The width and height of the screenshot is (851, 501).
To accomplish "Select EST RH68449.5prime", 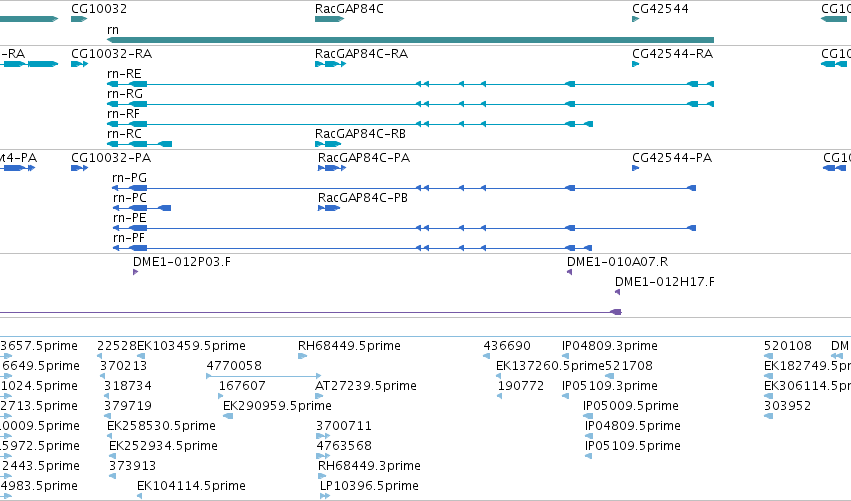I will [x=349, y=346].
